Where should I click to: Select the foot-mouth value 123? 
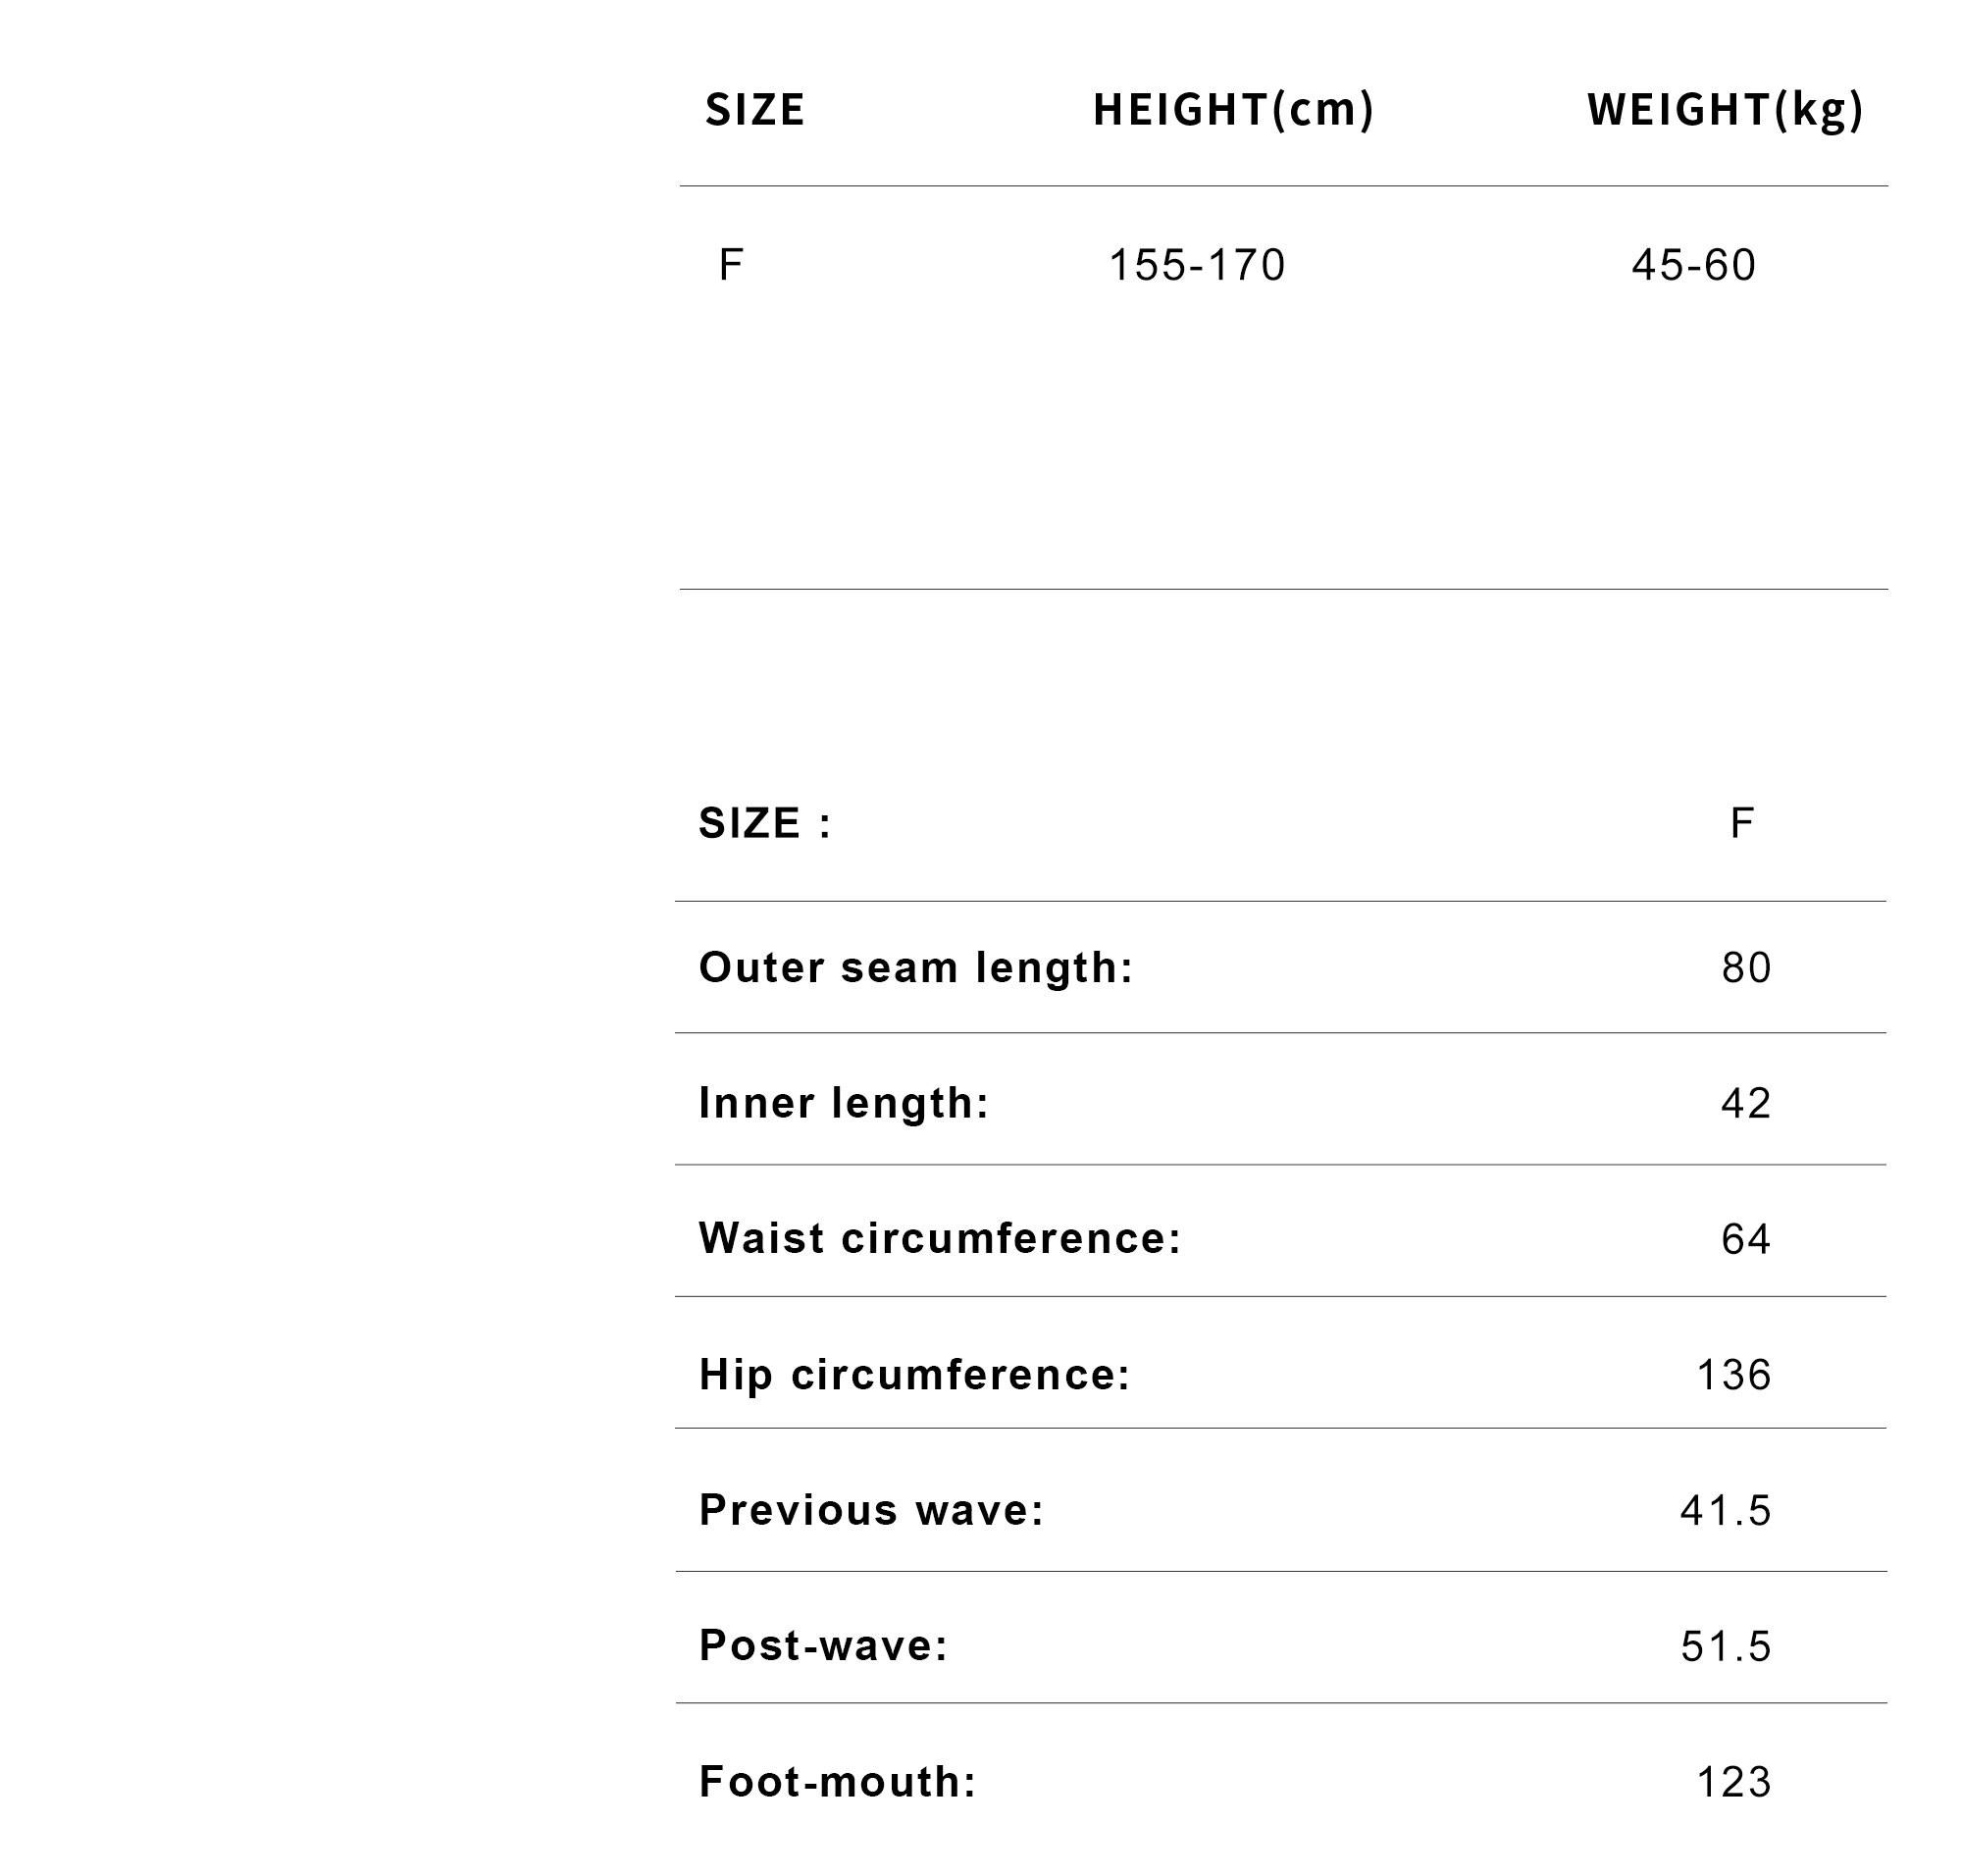(1734, 1782)
